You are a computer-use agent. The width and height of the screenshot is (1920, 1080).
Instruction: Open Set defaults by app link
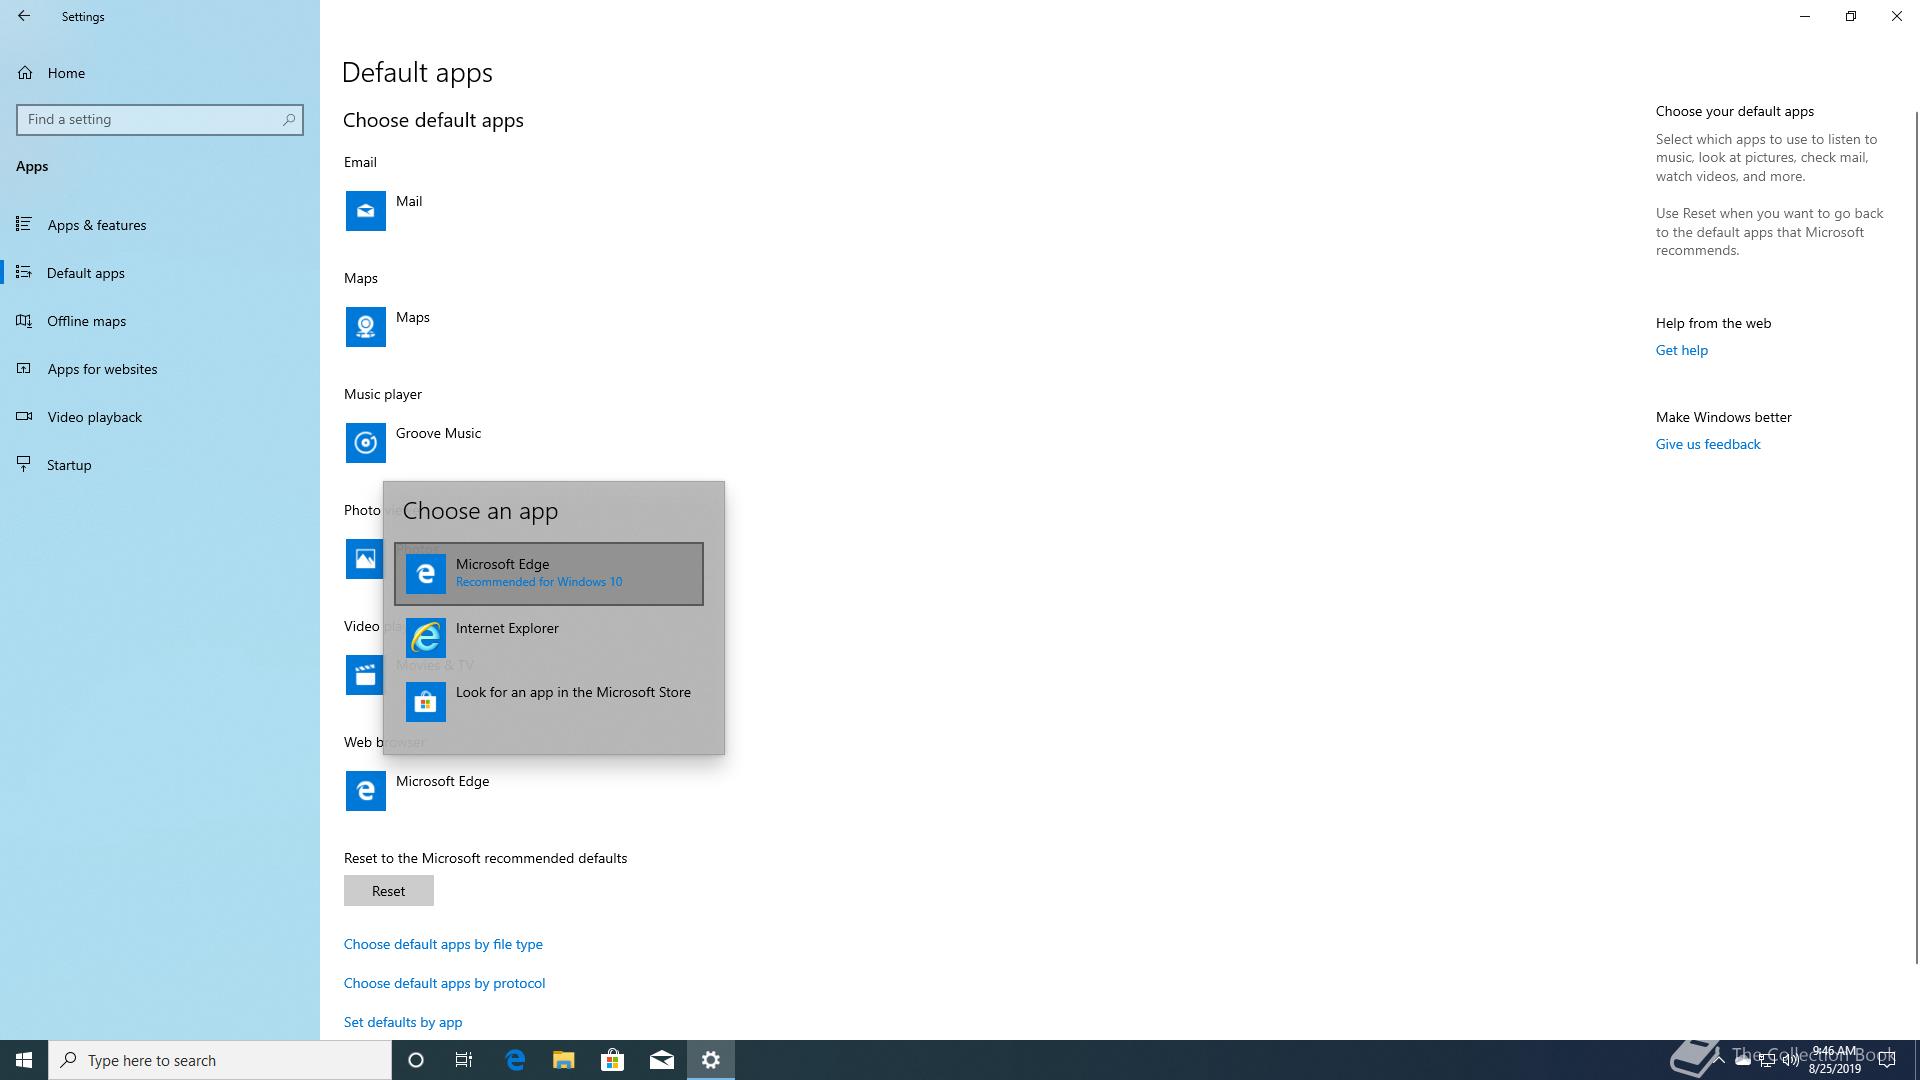coord(403,1022)
